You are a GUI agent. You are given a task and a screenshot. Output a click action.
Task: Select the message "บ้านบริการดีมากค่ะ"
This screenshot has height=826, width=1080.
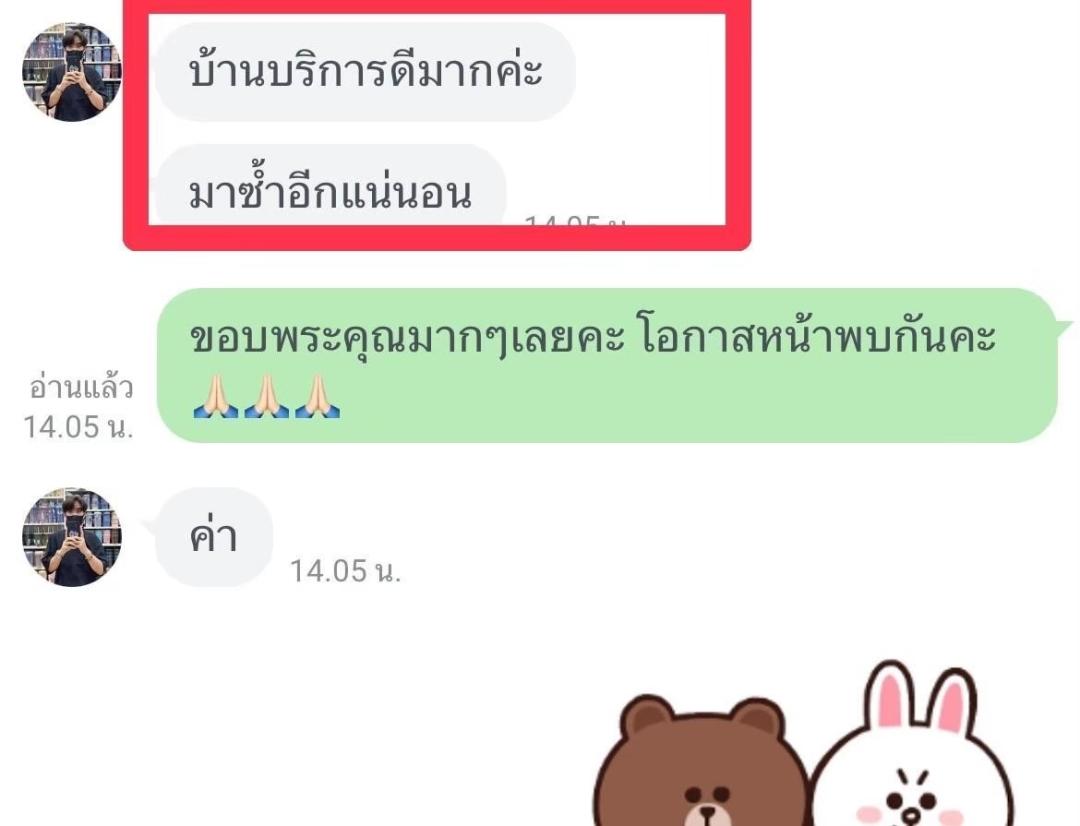(365, 72)
